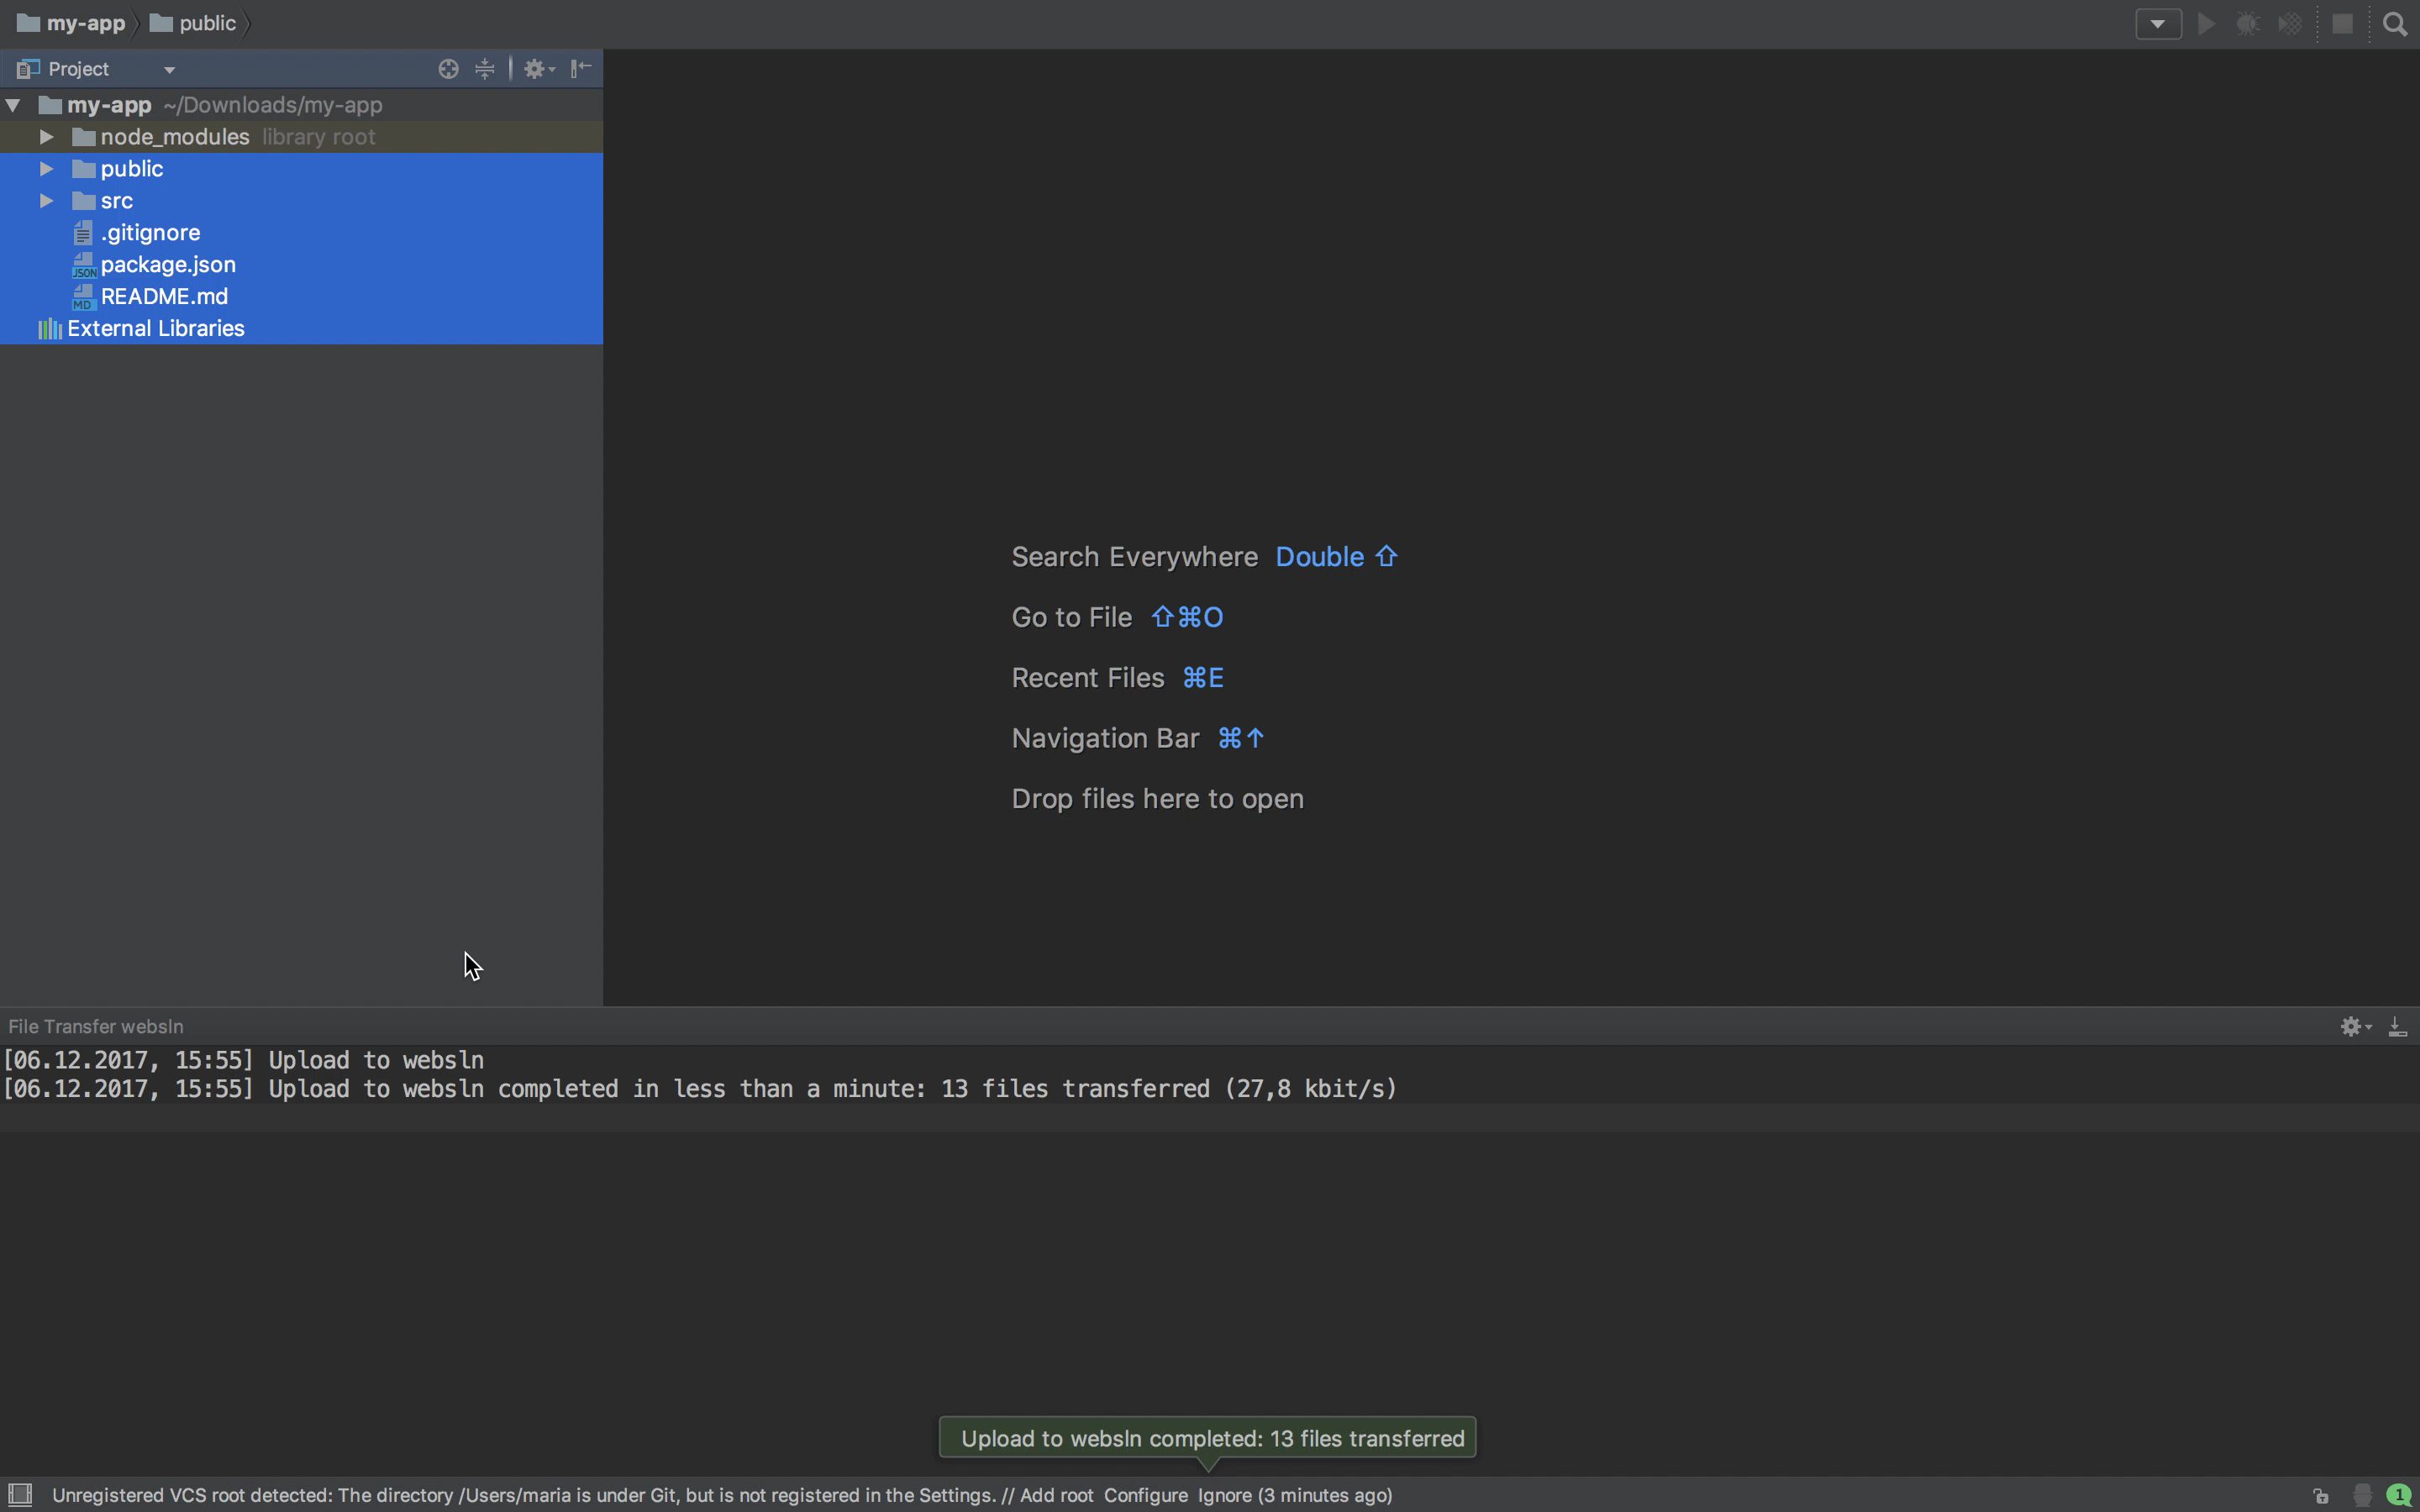
Task: Click Scroll from Source target icon
Action: 448,69
